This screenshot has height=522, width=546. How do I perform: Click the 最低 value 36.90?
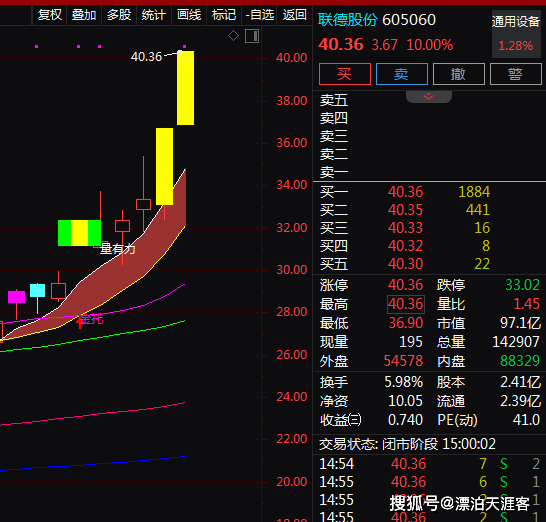coord(406,323)
